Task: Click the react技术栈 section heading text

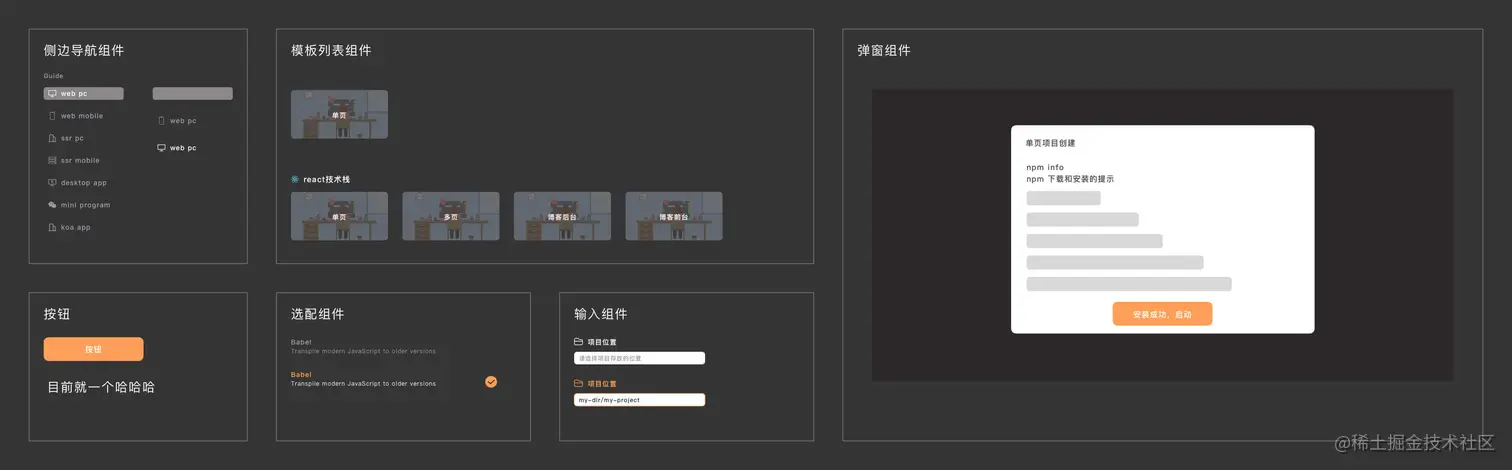Action: pyautogui.click(x=327, y=179)
